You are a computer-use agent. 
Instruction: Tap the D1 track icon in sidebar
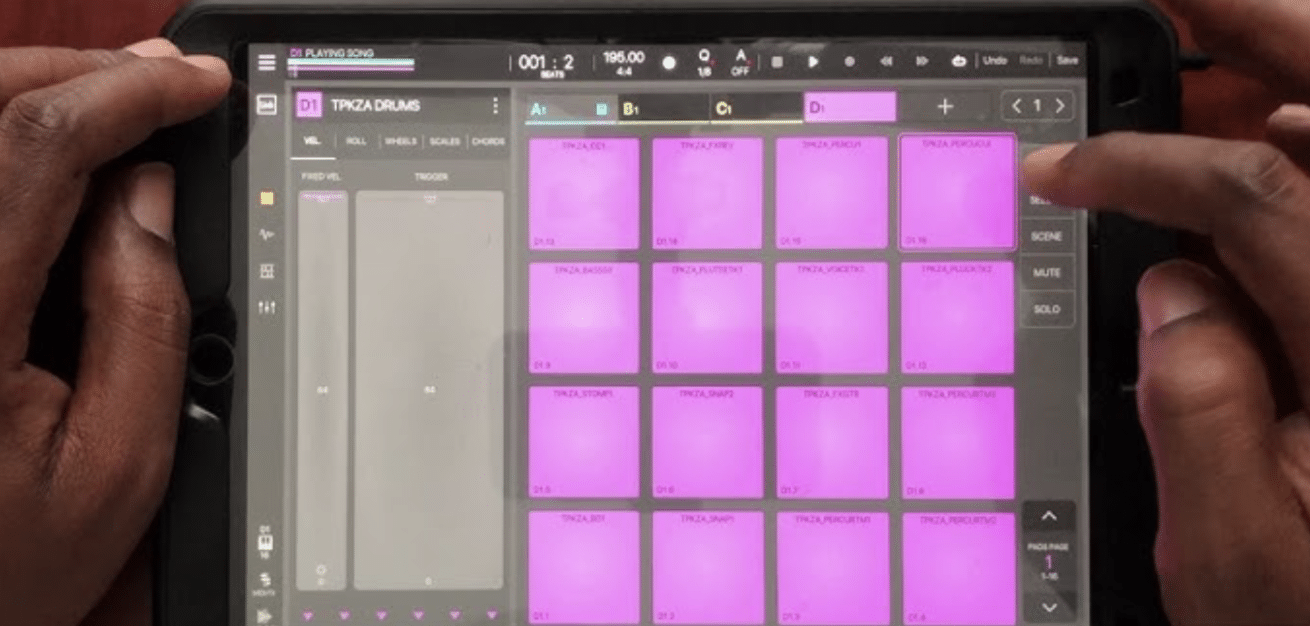click(266, 540)
